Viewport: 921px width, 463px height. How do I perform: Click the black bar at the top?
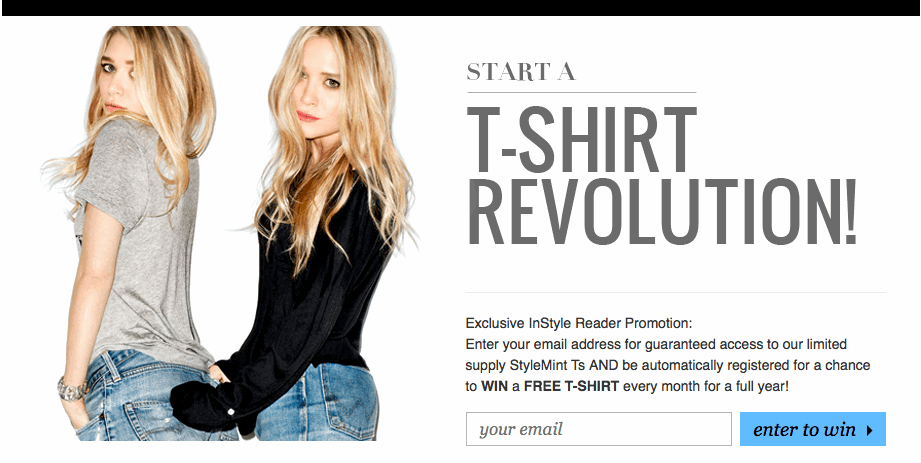click(x=460, y=8)
